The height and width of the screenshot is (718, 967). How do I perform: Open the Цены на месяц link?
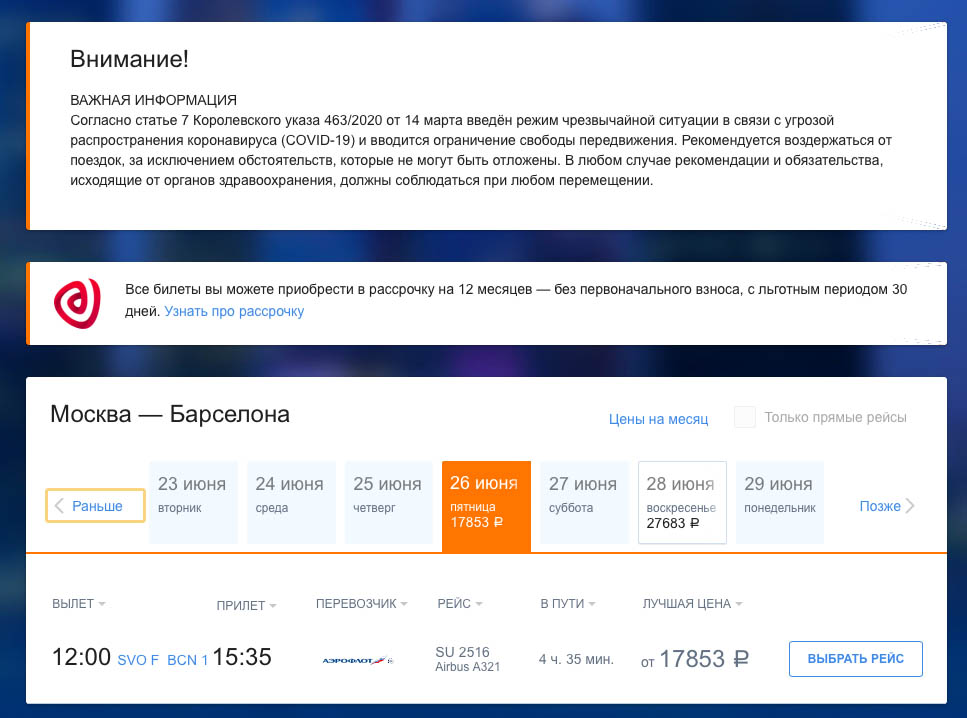[658, 419]
